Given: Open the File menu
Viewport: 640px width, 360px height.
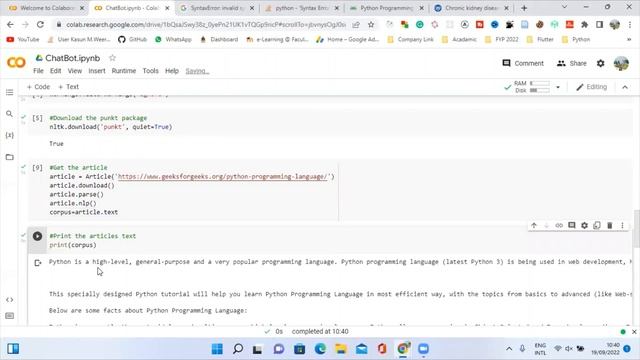Looking at the screenshot, I should [38, 71].
